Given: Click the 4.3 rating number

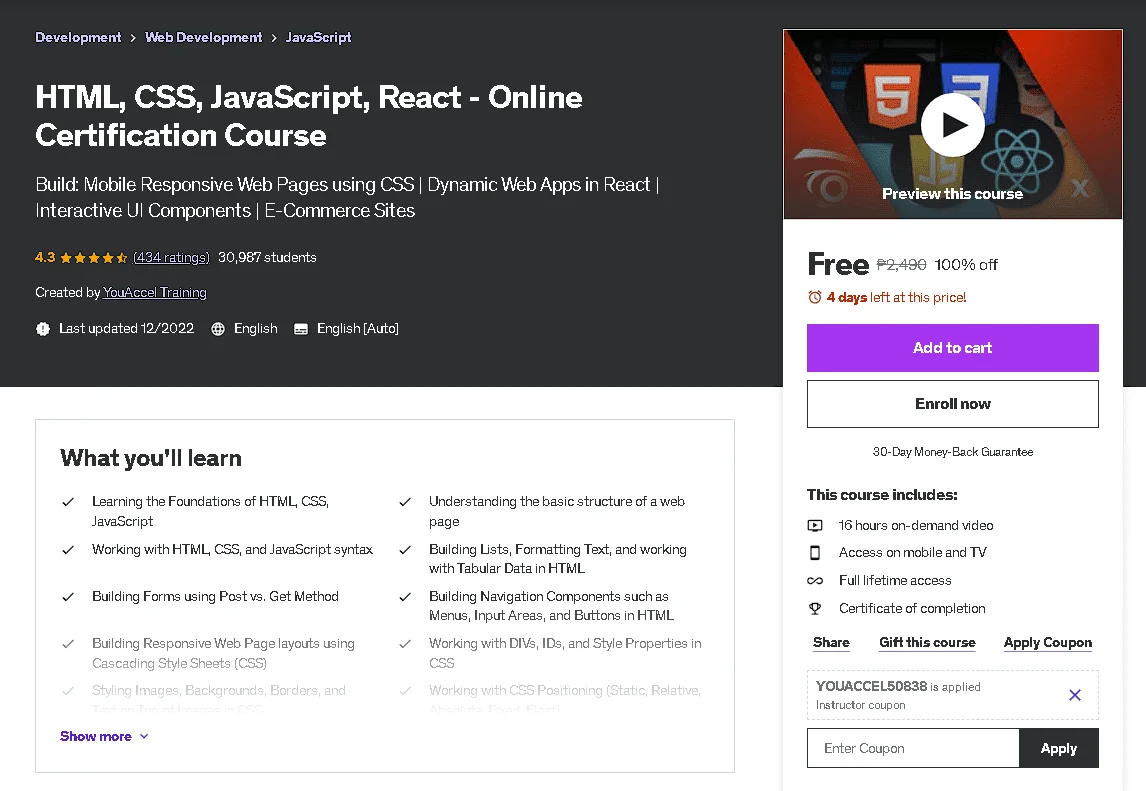Looking at the screenshot, I should (x=45, y=257).
